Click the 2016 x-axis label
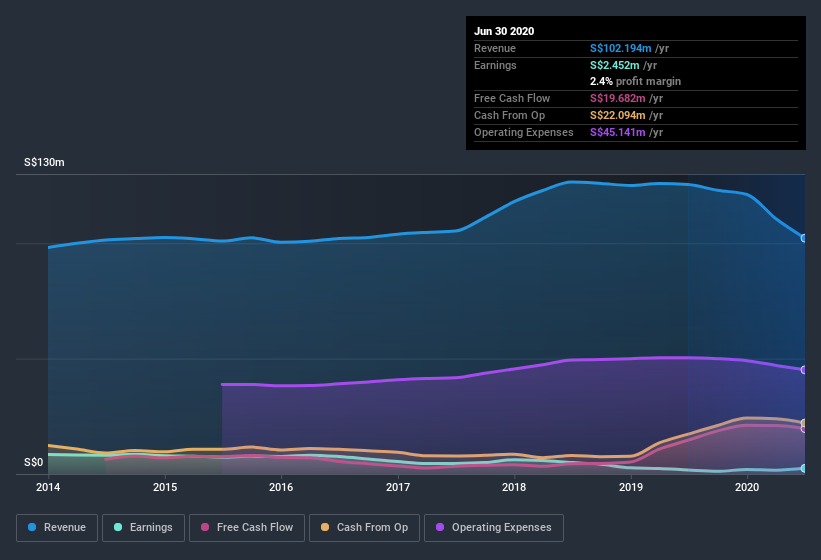The width and height of the screenshot is (821, 560). (281, 487)
